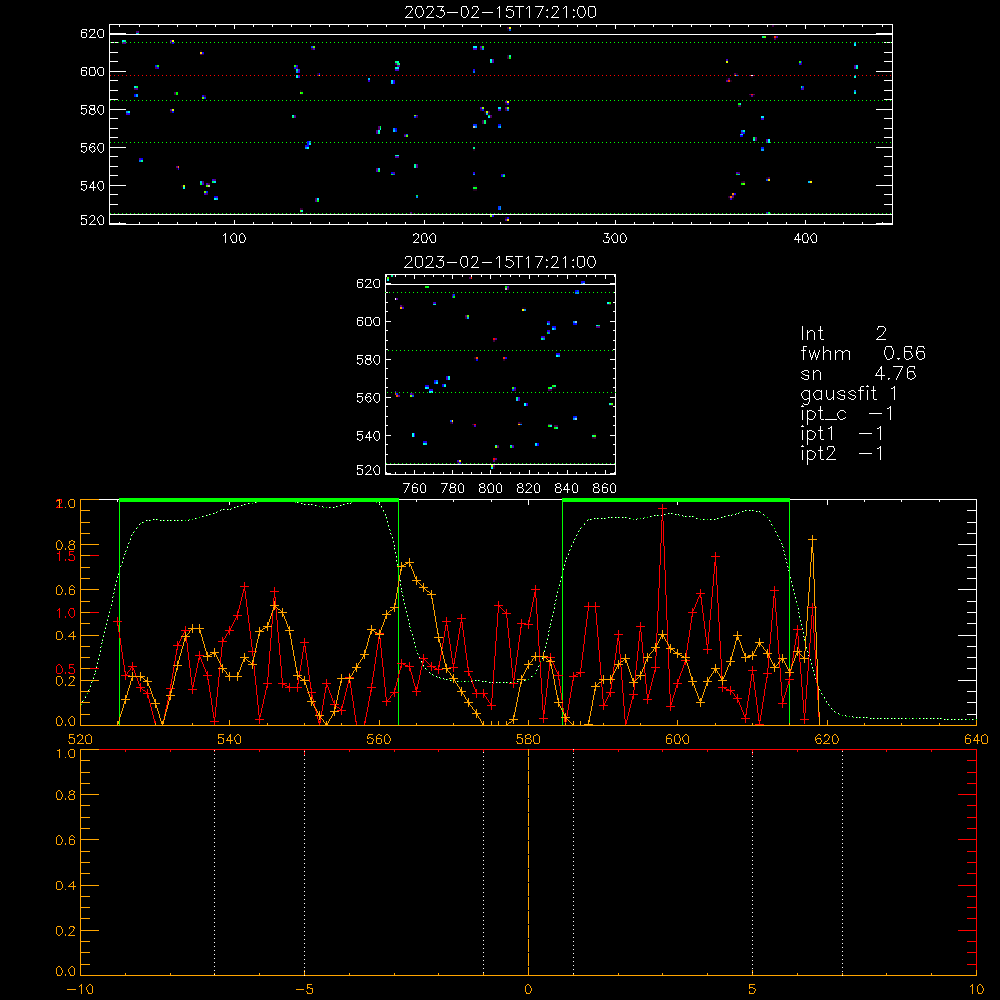Image resolution: width=1000 pixels, height=1000 pixels.
Task: Click the 560 x-axis label of profile plot
Action: (379, 739)
